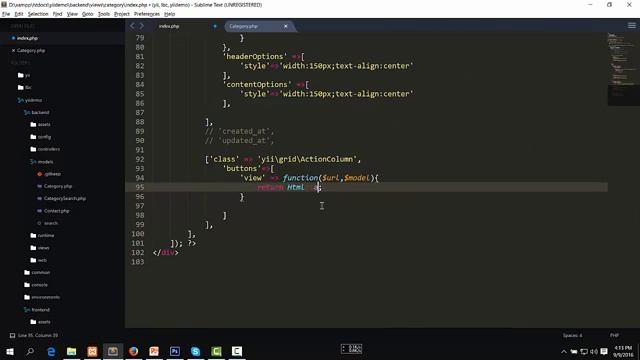Screen dimensions: 640x360
Task: Open green Camtasia icon in taskbar
Action: tap(216, 351)
